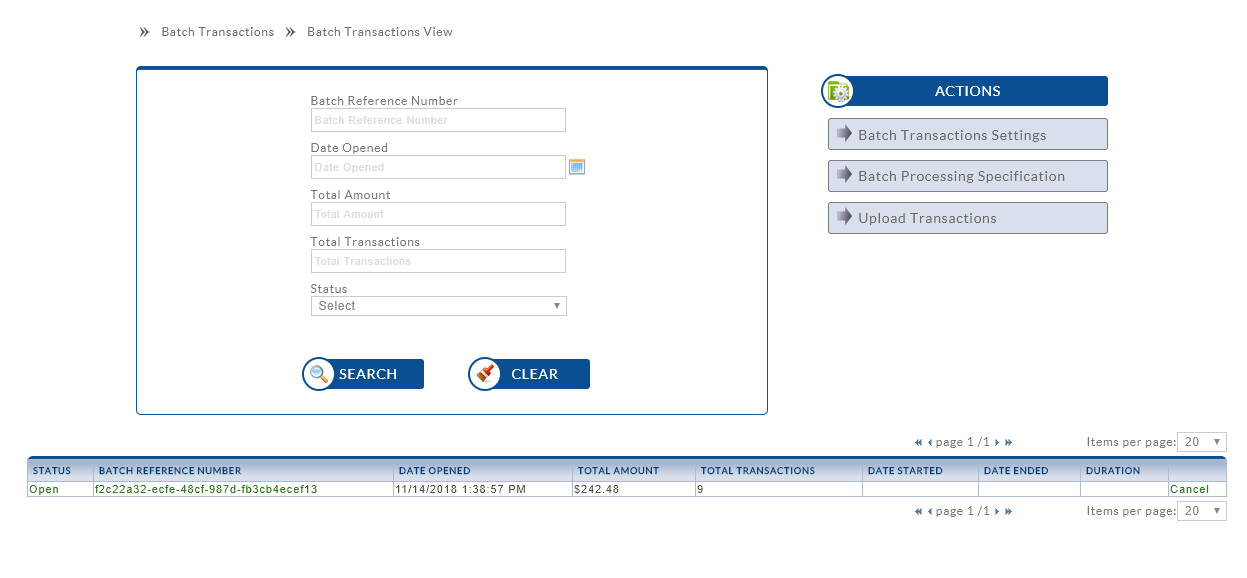1247x578 pixels.
Task: Go to next page using bottom pager arrow
Action: pyautogui.click(x=997, y=512)
